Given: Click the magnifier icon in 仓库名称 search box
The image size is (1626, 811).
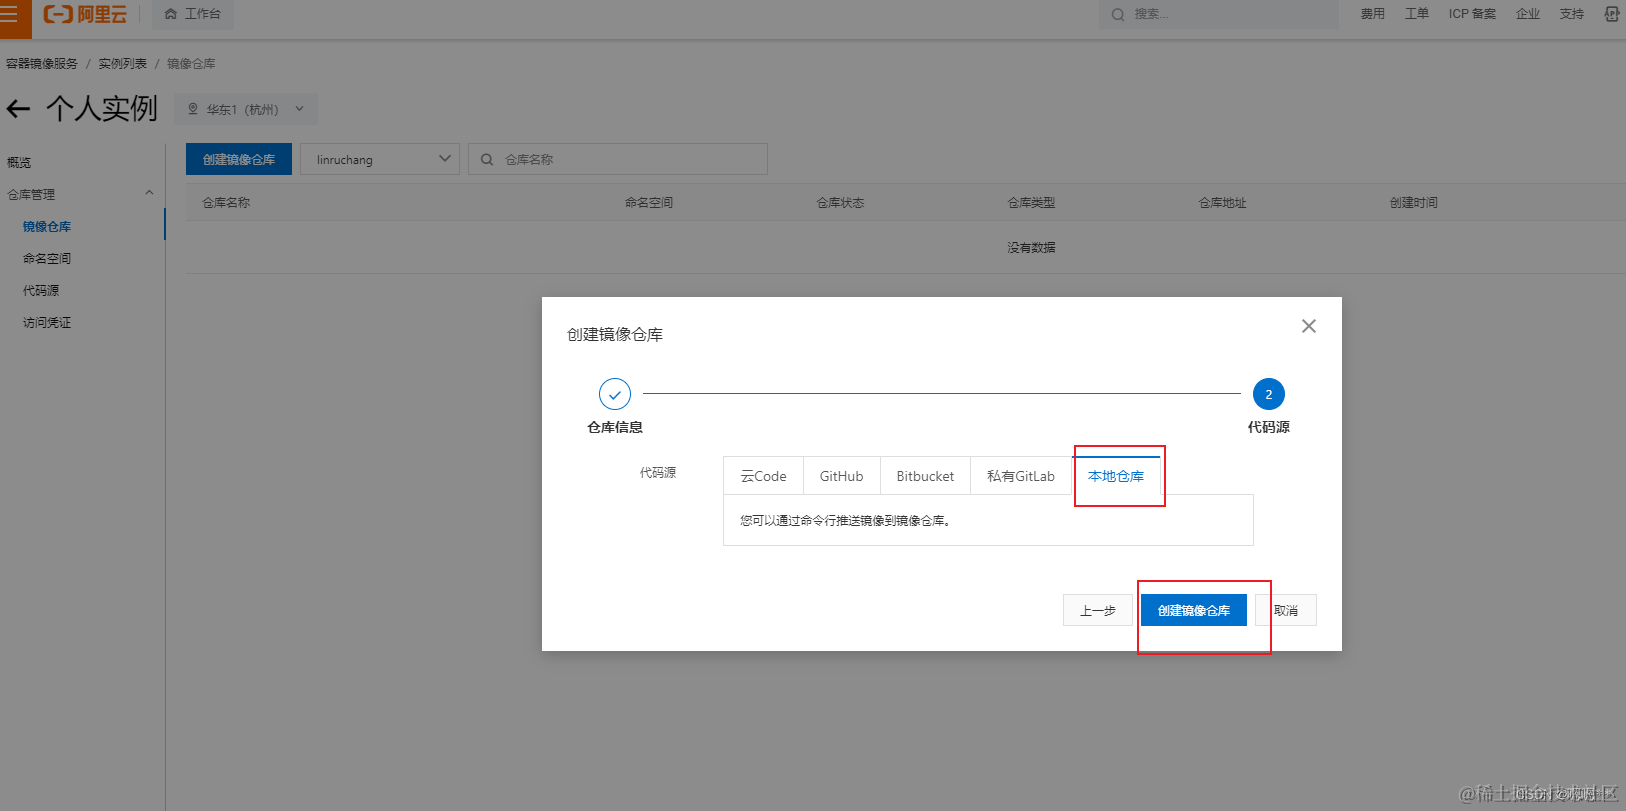Looking at the screenshot, I should (x=487, y=159).
